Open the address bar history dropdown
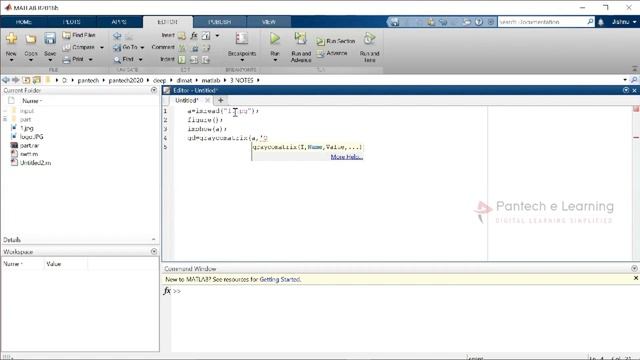The image size is (640, 360). point(625,80)
